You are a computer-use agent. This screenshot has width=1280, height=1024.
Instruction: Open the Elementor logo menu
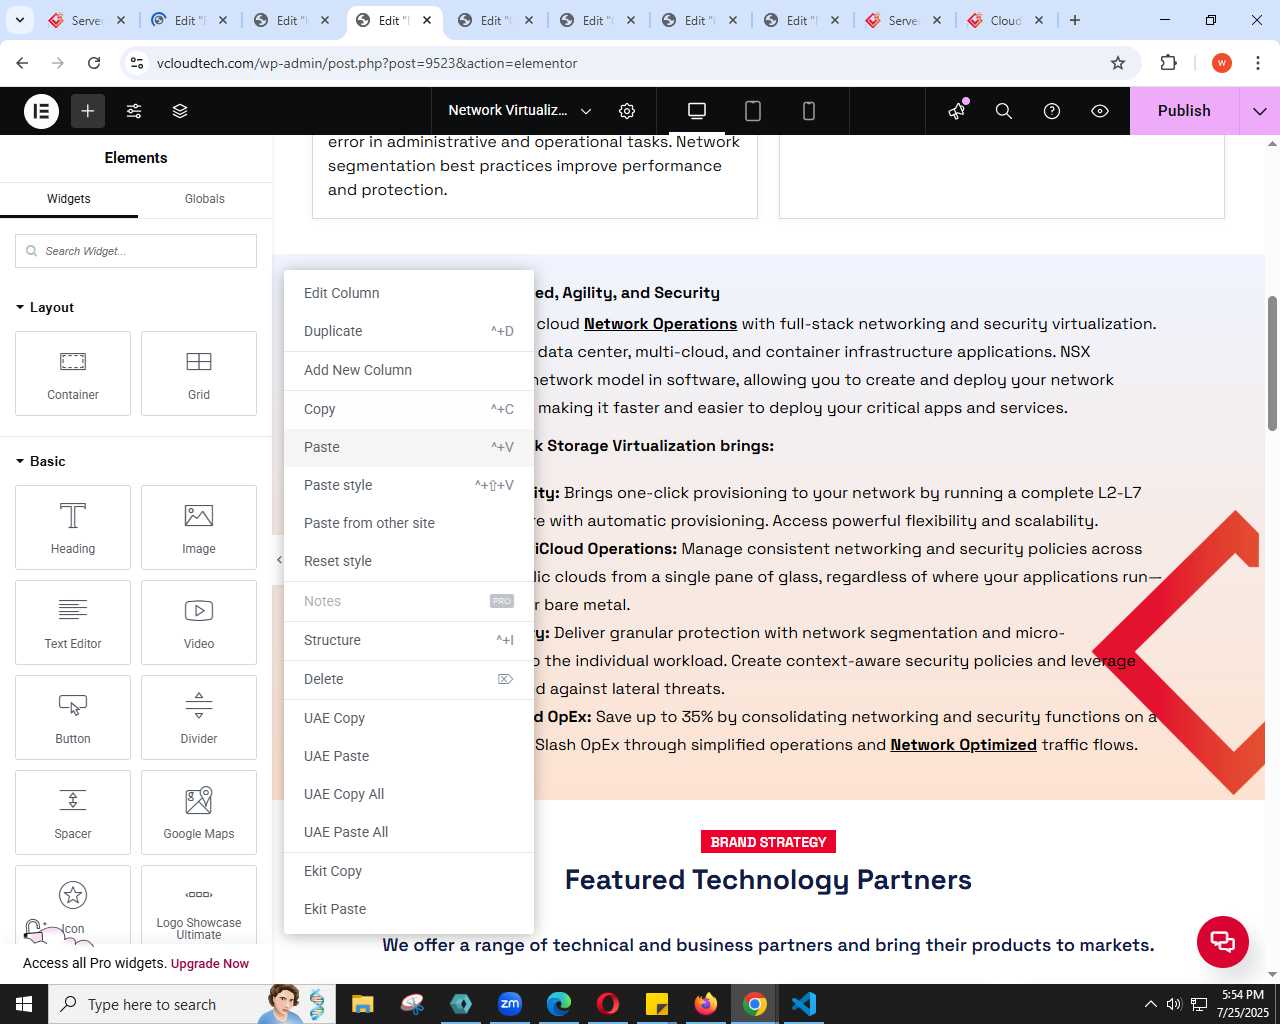(41, 111)
